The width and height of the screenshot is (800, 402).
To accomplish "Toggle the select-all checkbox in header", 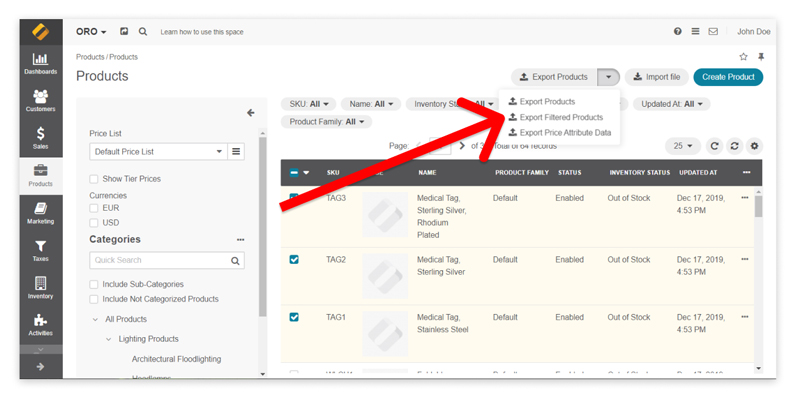I will pyautogui.click(x=294, y=172).
